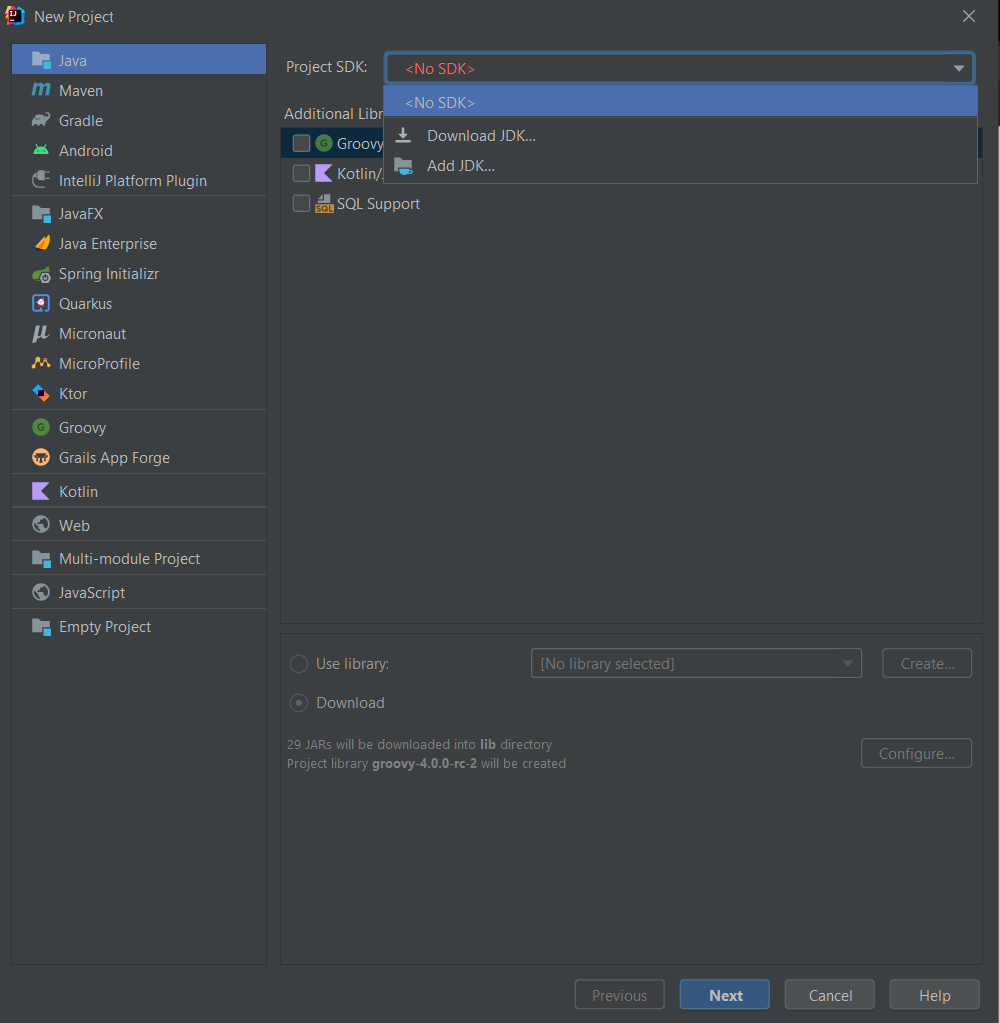Click the Gradle elephant icon
The image size is (1000, 1023).
[x=41, y=120]
